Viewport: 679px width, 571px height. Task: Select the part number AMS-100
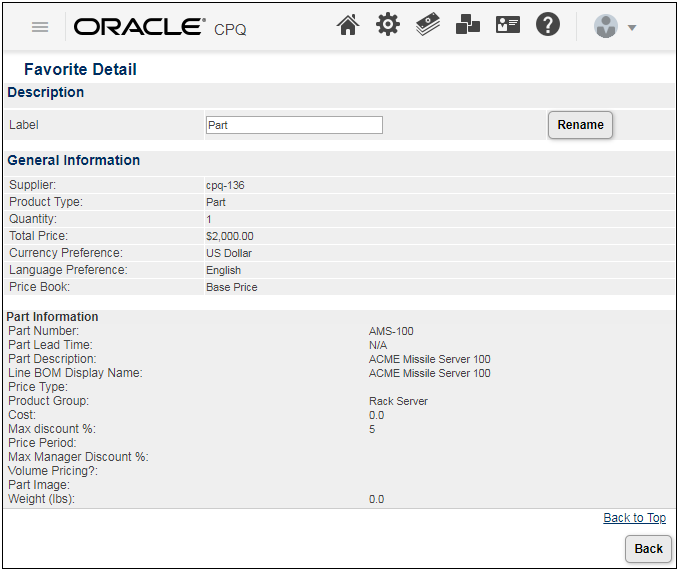(391, 331)
